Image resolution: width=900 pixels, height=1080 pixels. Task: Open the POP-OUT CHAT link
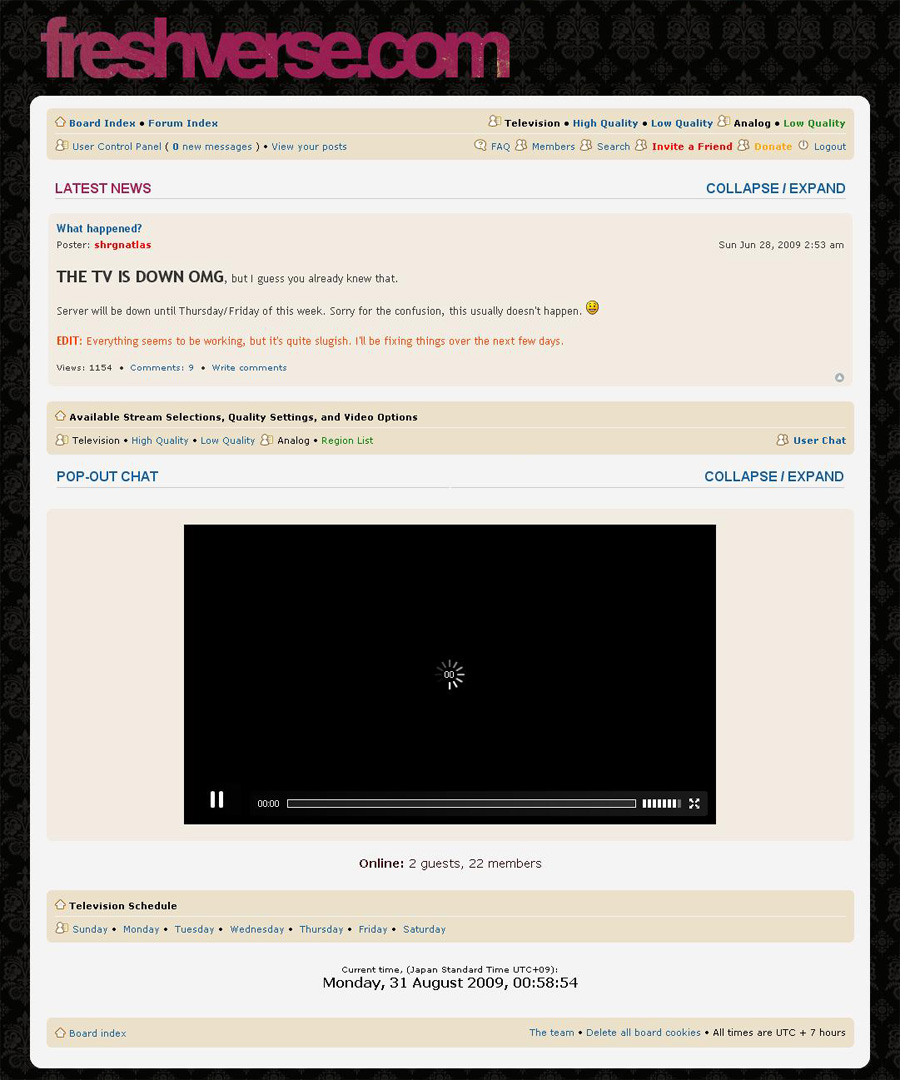[107, 476]
